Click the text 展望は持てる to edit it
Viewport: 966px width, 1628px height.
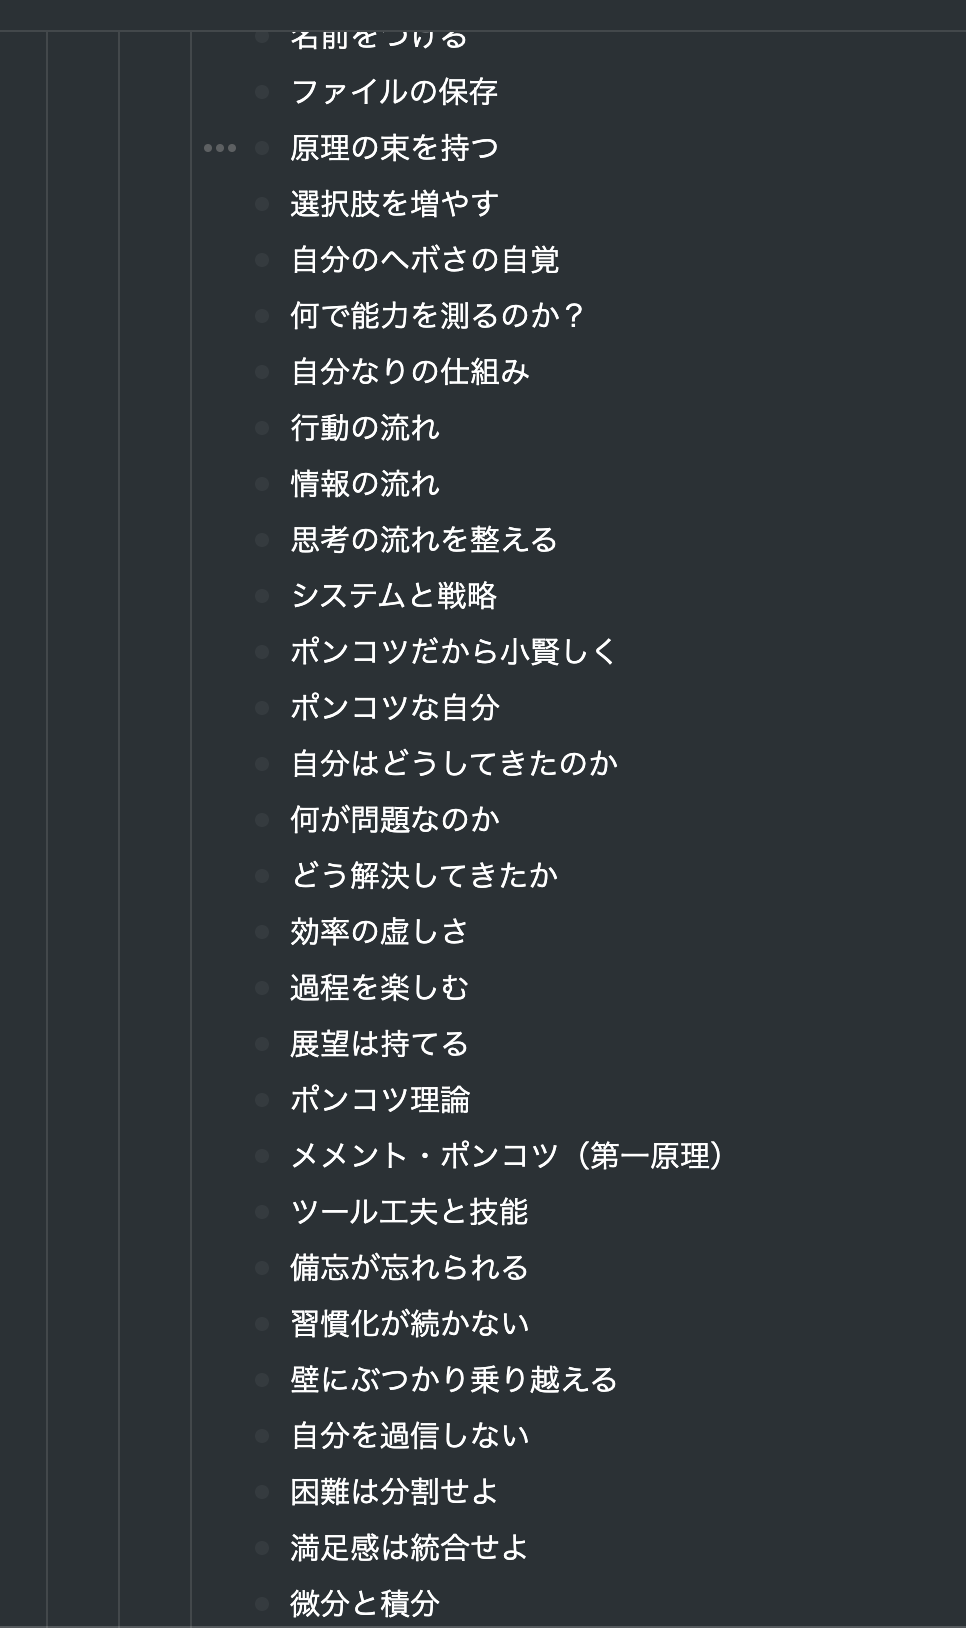(x=380, y=1044)
